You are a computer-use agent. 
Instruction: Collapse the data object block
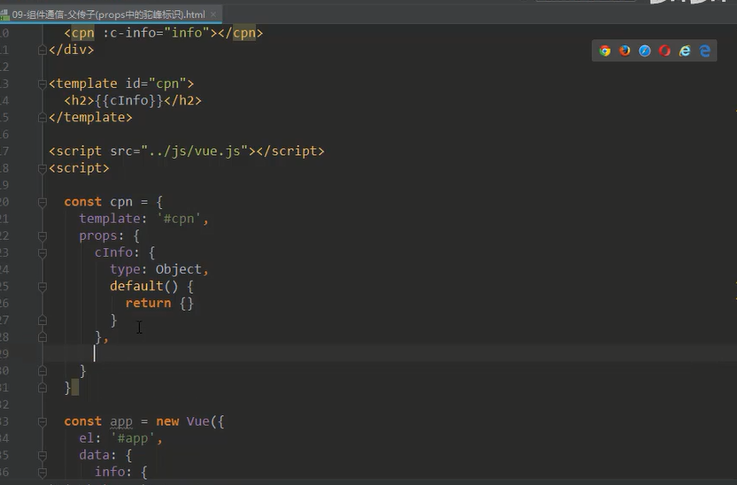point(42,455)
